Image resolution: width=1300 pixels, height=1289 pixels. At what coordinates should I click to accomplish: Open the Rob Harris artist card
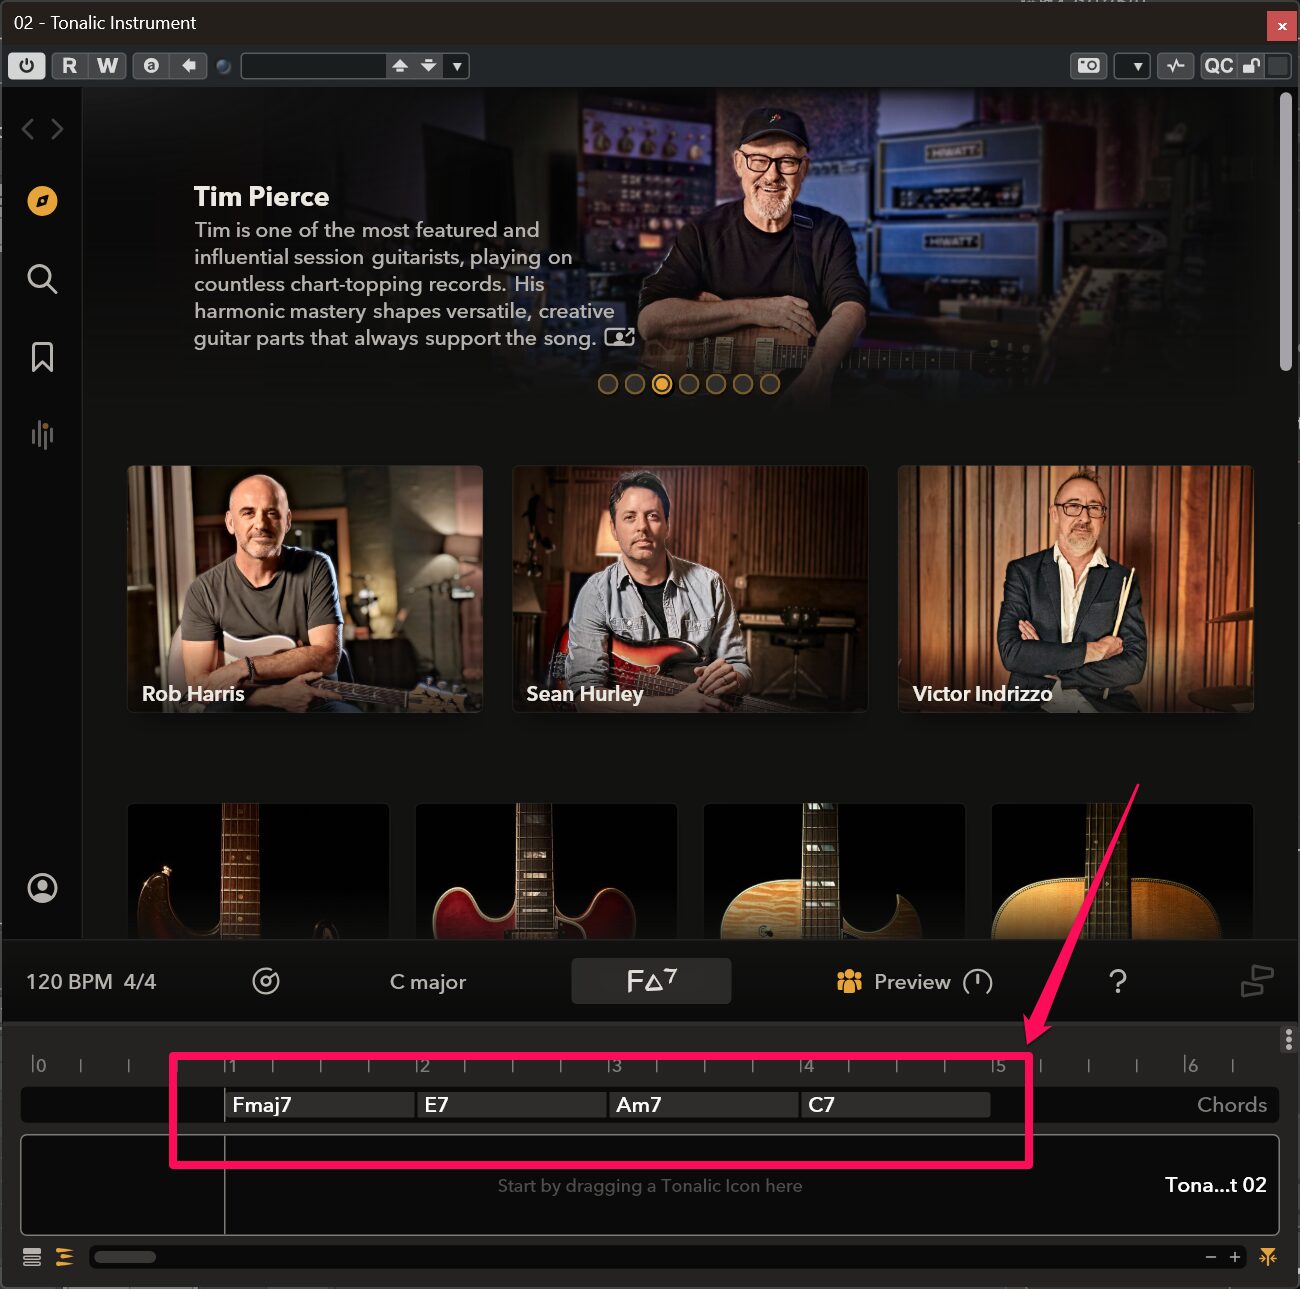305,589
